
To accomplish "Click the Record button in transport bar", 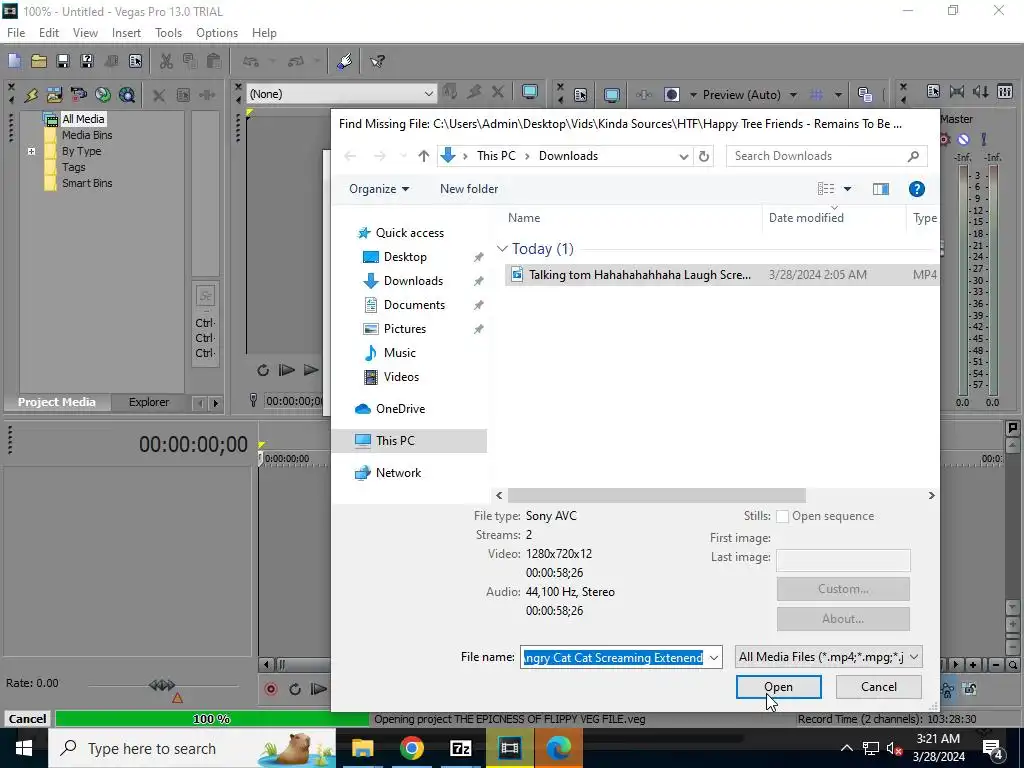I will [x=271, y=689].
